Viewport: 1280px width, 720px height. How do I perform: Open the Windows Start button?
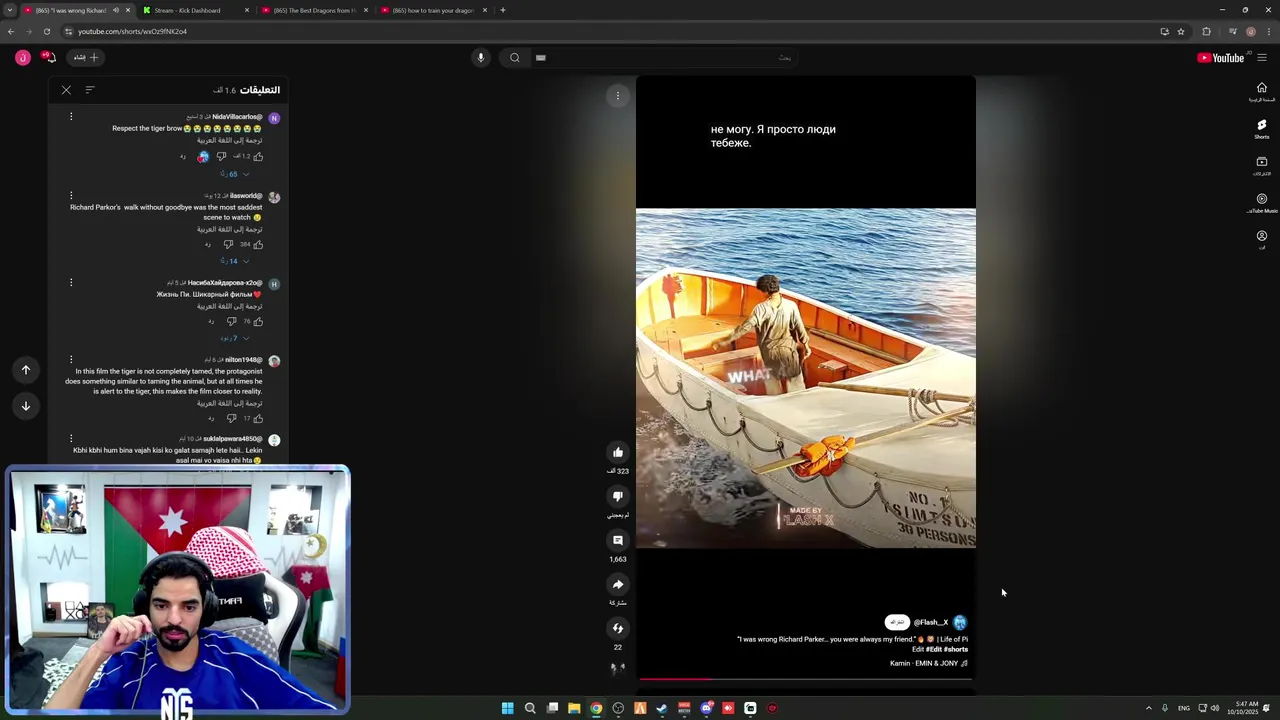coord(508,708)
